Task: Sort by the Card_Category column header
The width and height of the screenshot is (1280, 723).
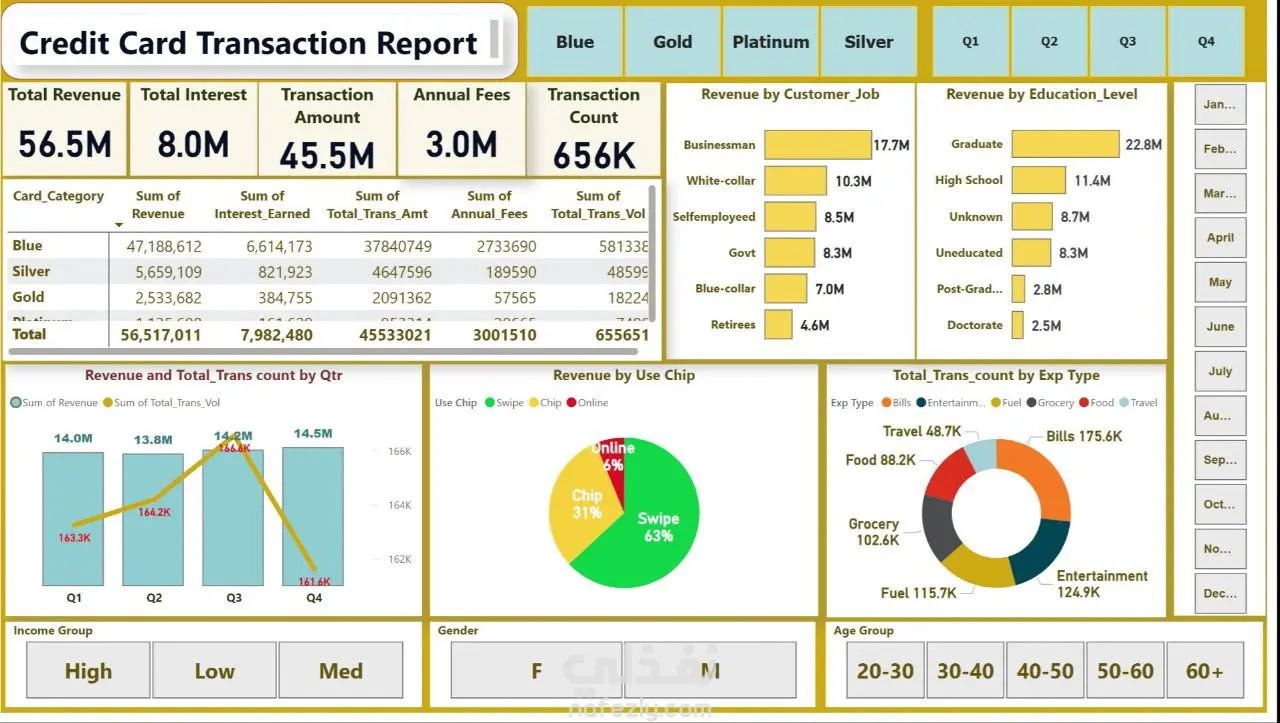Action: pos(58,197)
